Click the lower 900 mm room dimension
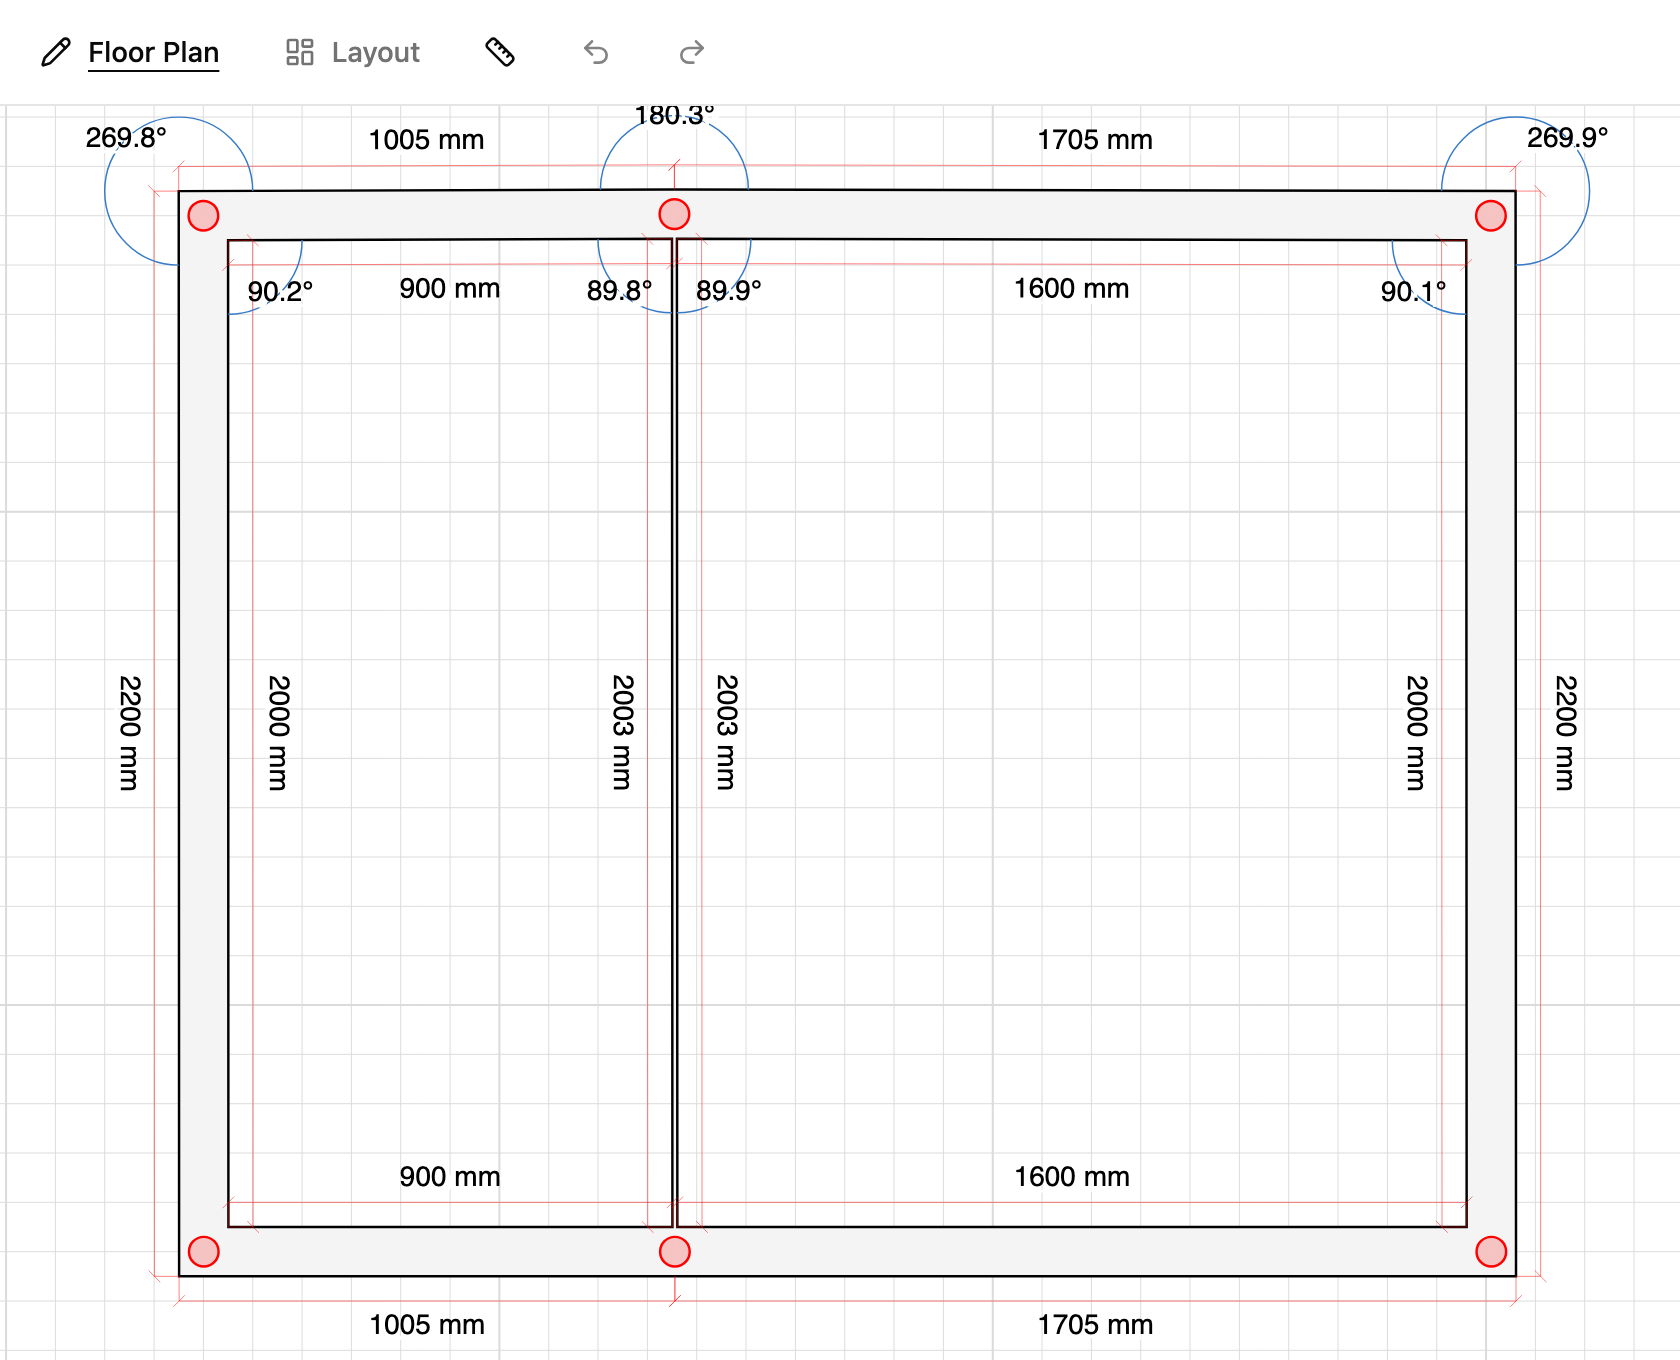The height and width of the screenshot is (1360, 1680). tap(450, 1177)
